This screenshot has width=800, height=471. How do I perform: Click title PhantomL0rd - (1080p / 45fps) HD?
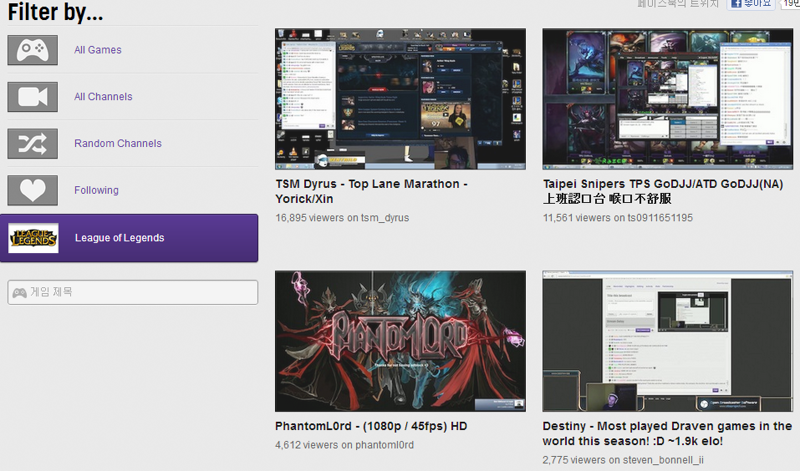click(x=371, y=426)
